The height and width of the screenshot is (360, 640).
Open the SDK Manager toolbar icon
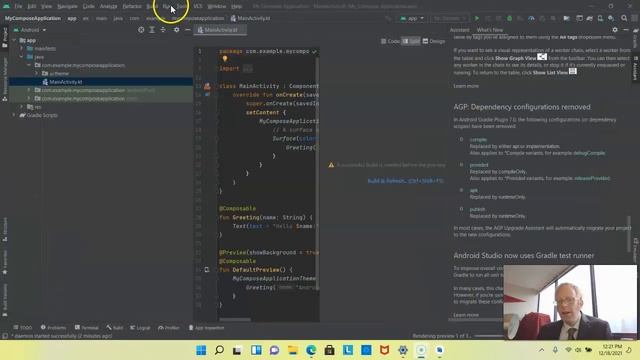click(x=611, y=18)
